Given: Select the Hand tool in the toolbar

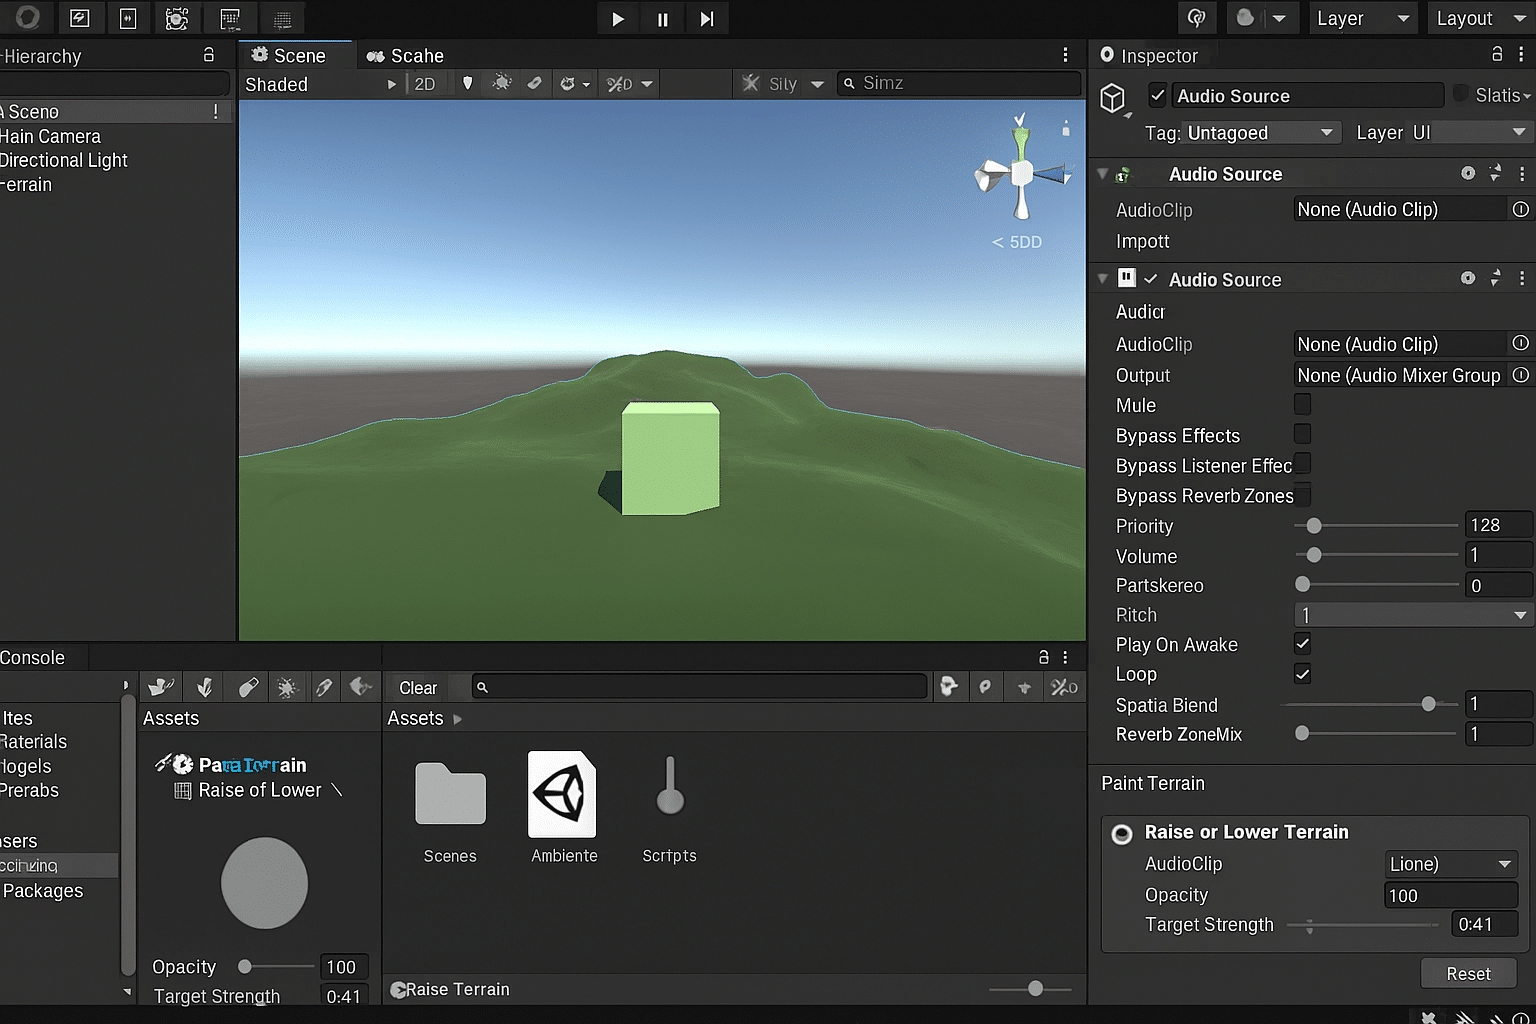Looking at the screenshot, I should pyautogui.click(x=27, y=18).
